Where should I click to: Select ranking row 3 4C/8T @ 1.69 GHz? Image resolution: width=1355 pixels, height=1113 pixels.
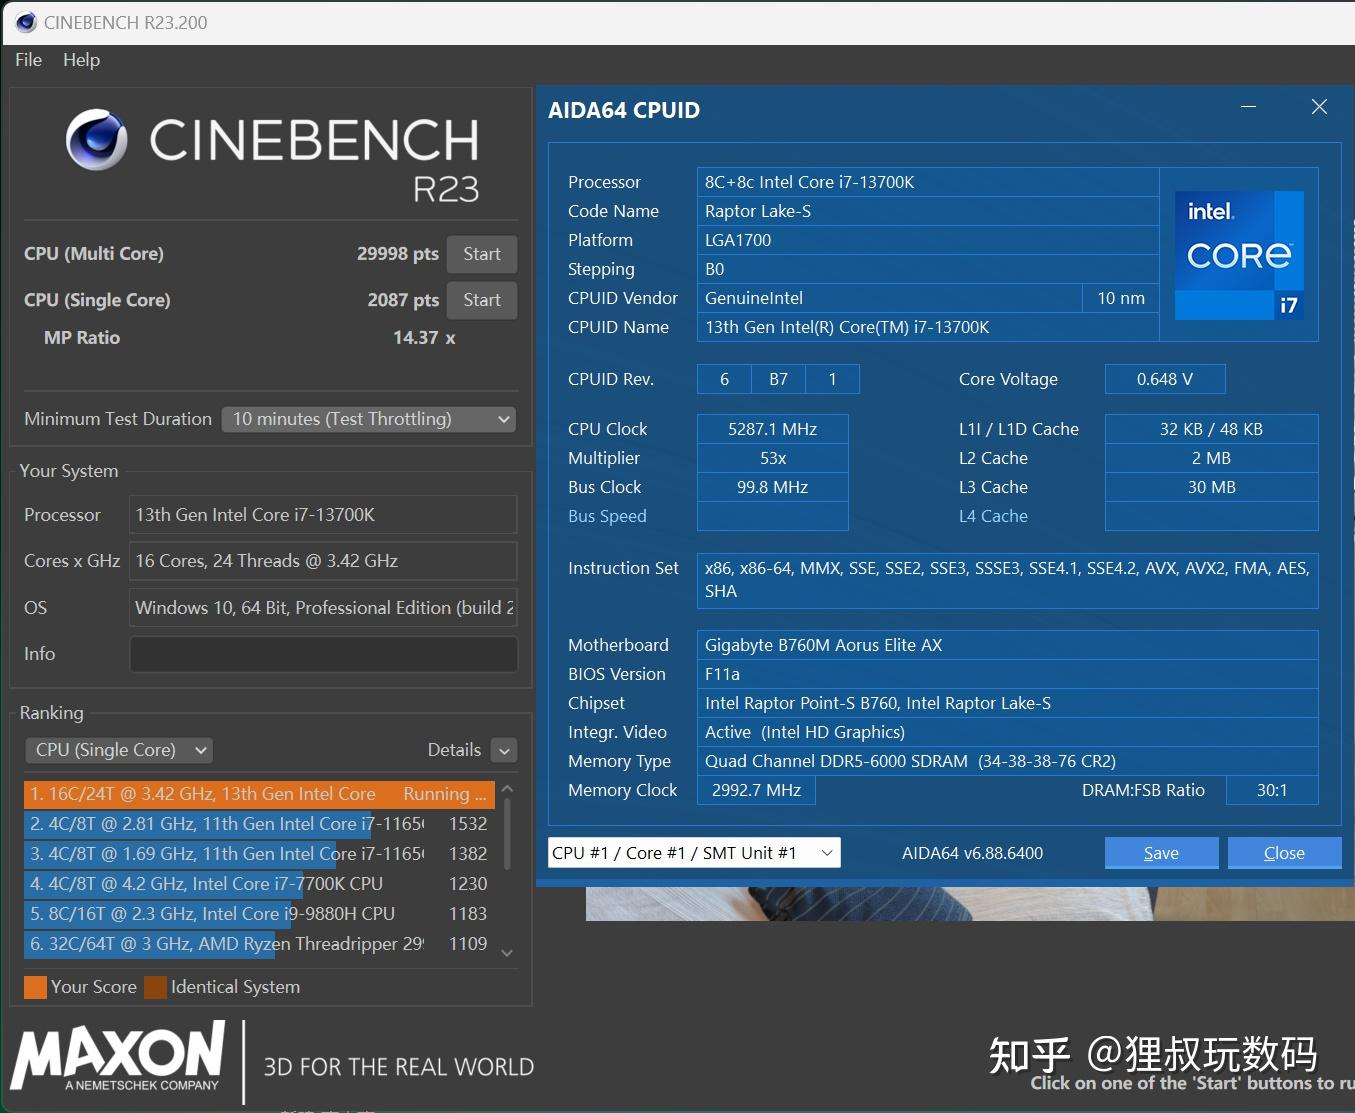coord(259,854)
